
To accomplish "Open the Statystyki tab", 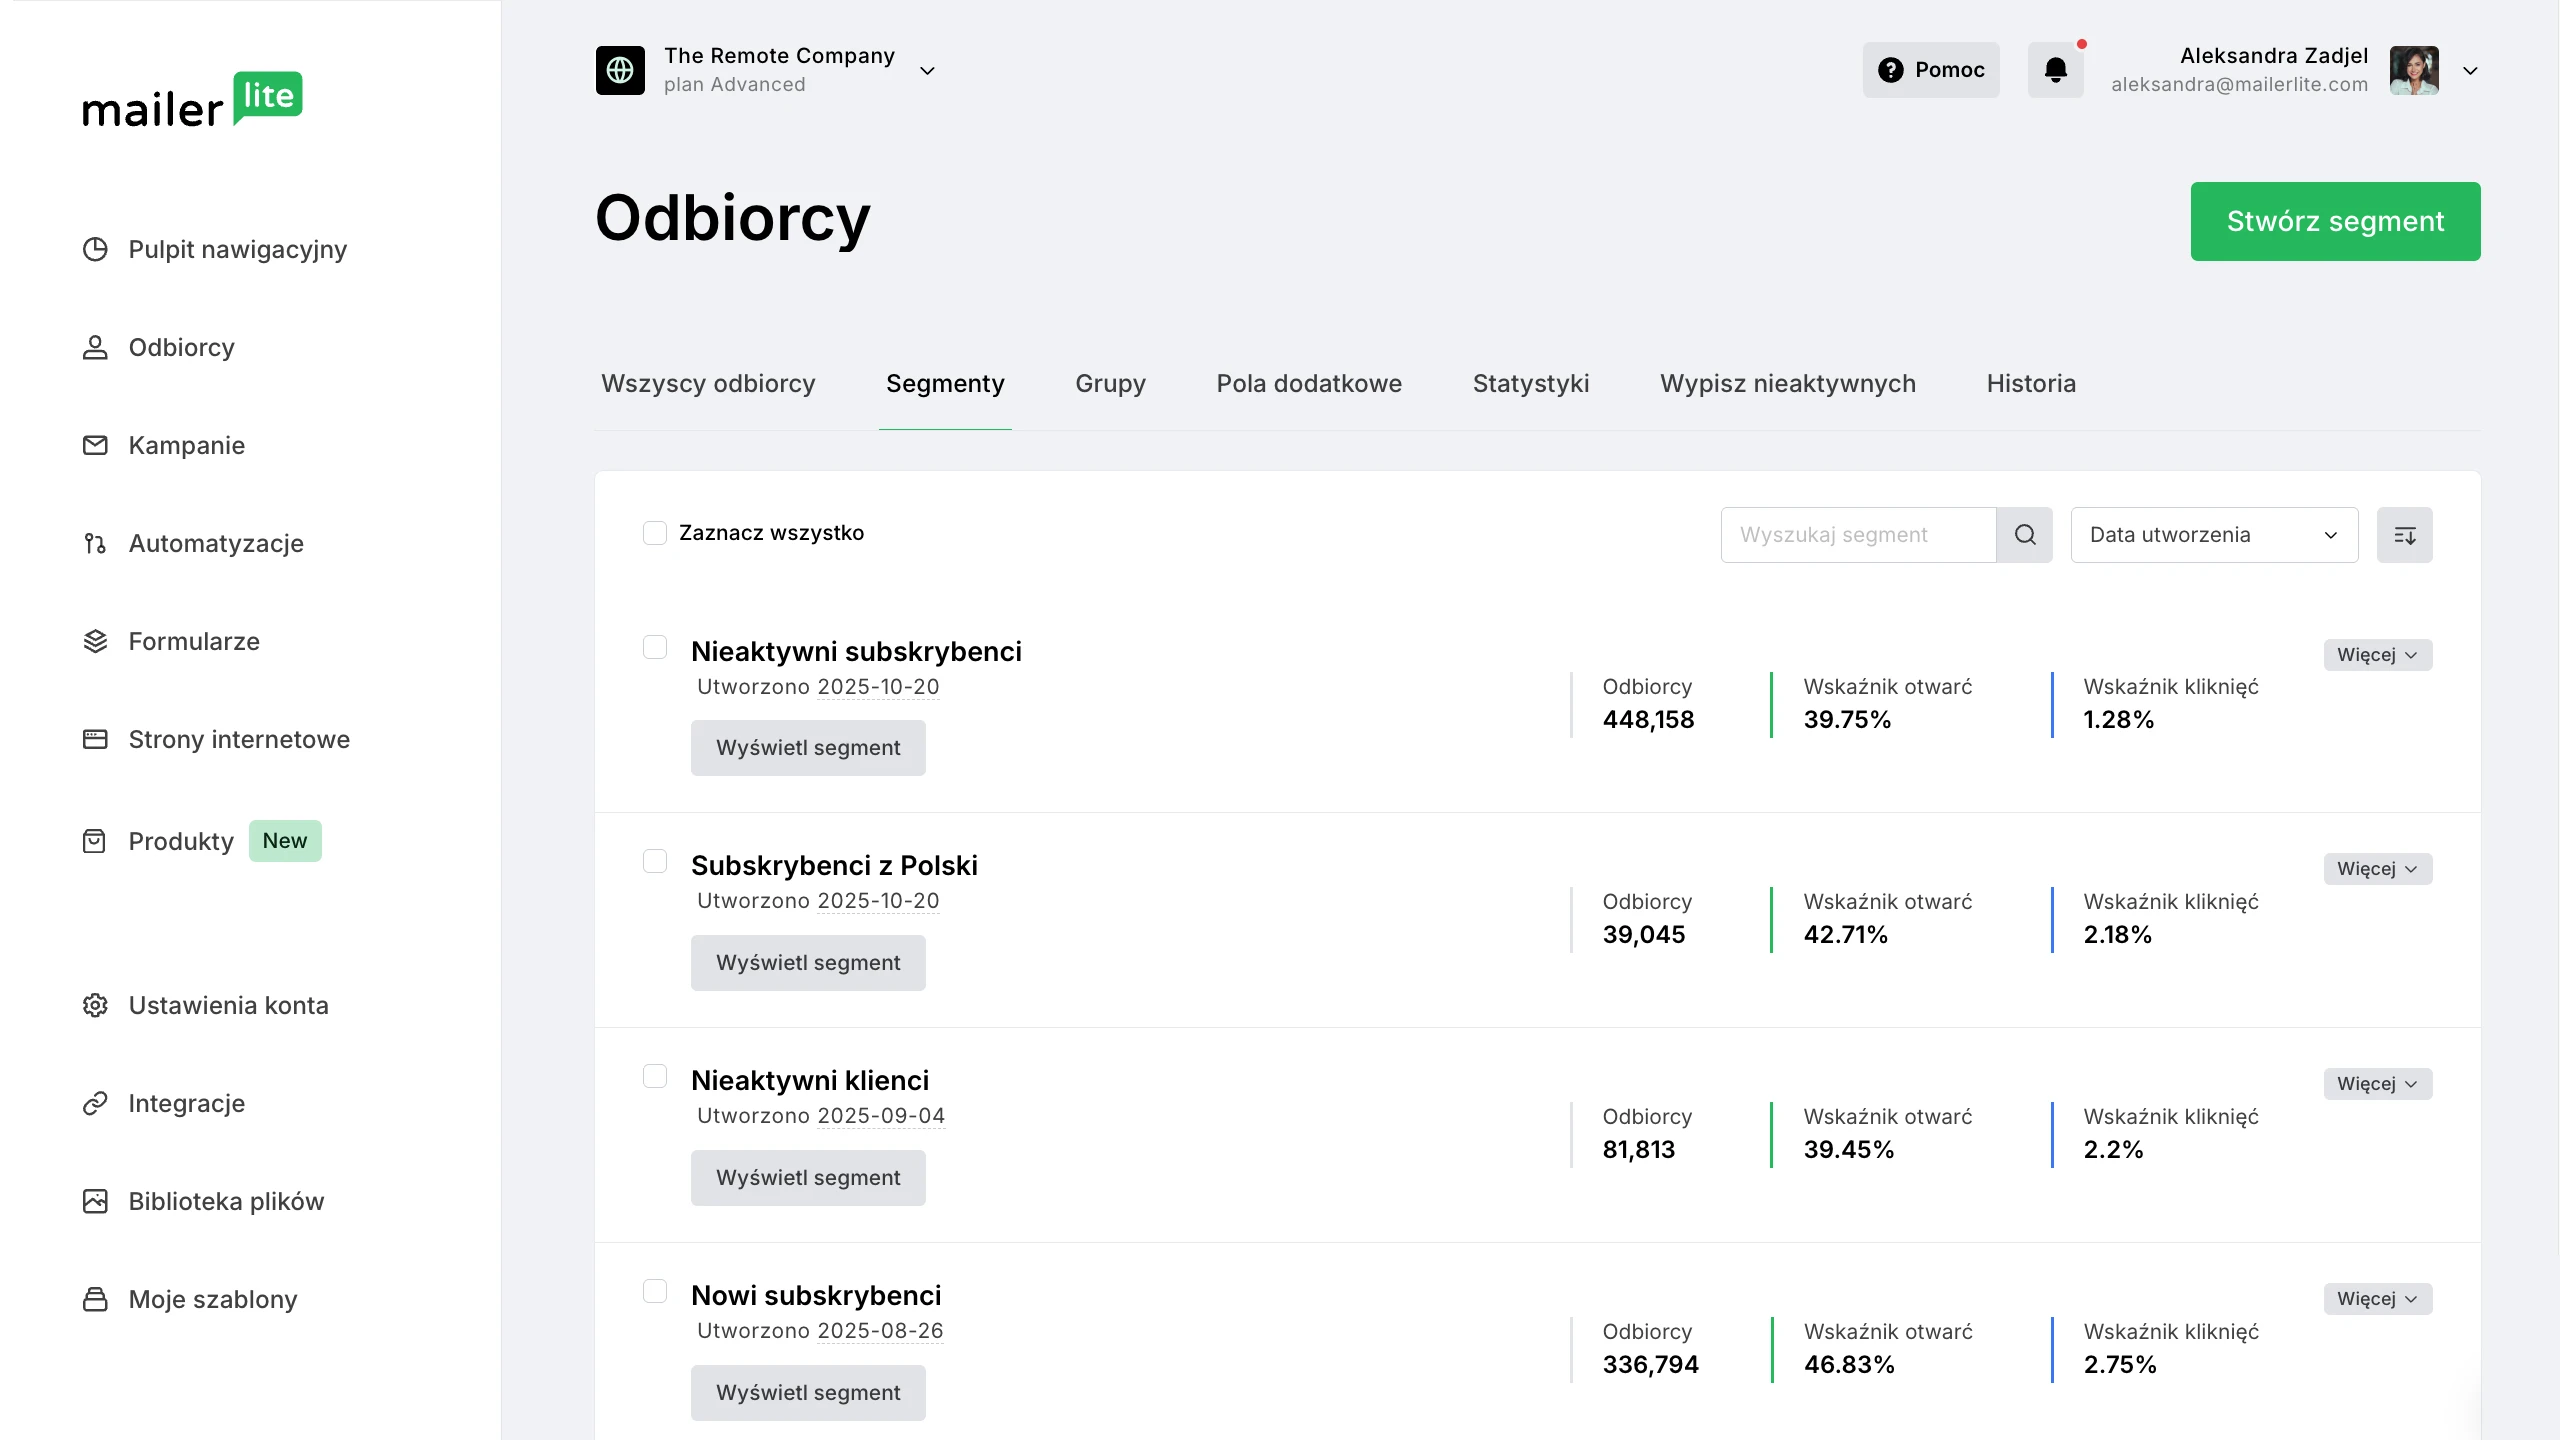I will pyautogui.click(x=1530, y=384).
